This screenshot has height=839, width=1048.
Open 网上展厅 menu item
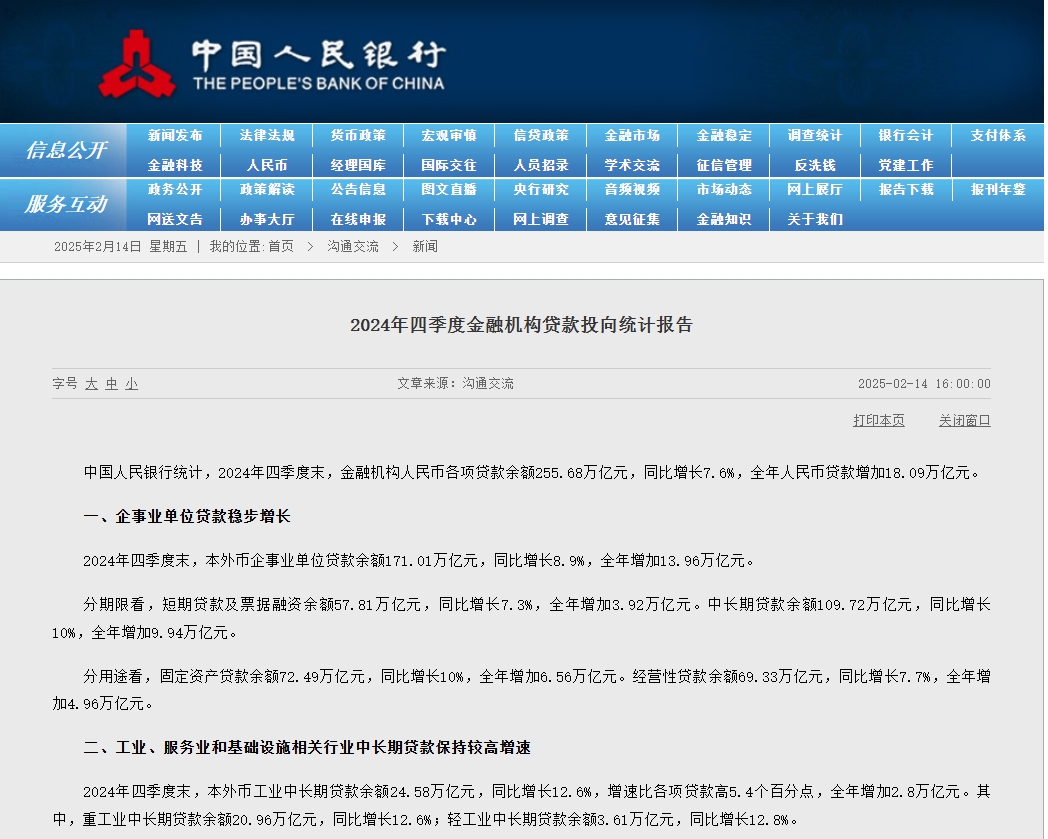pyautogui.click(x=815, y=190)
